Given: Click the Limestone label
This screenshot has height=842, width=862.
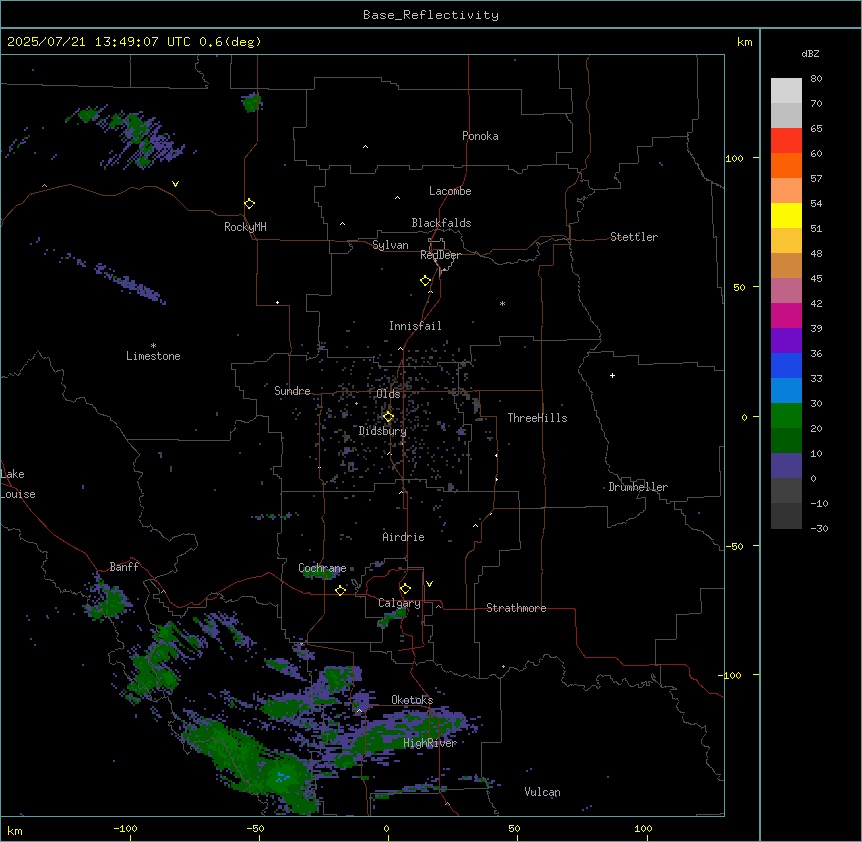Looking at the screenshot, I should pyautogui.click(x=153, y=356).
